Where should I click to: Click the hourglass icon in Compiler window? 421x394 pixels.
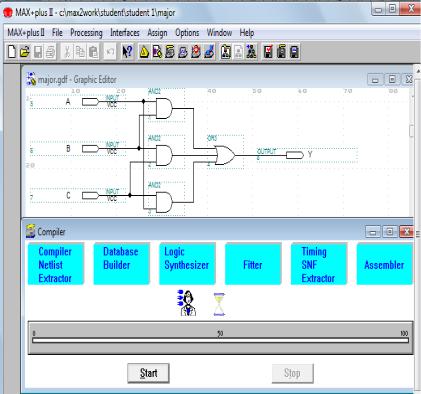point(219,304)
